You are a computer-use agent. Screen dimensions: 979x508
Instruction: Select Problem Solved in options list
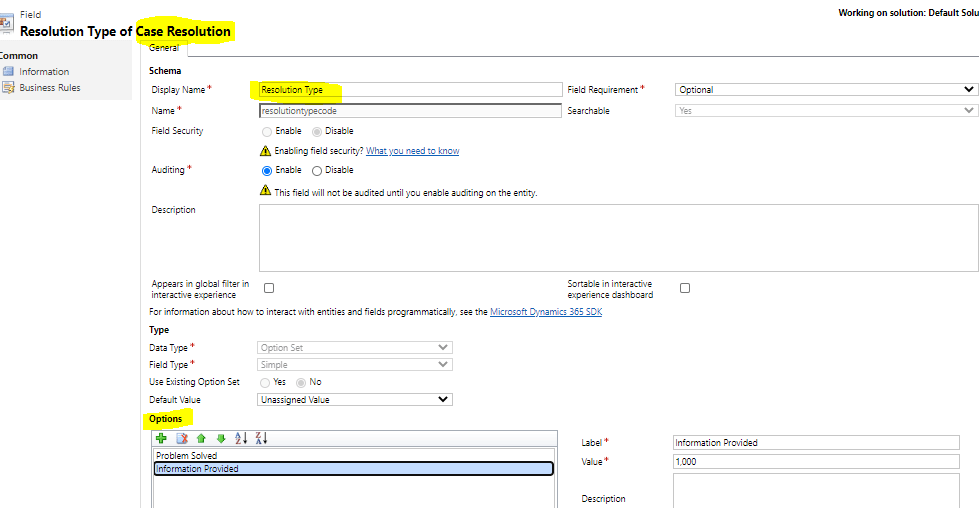coord(187,456)
